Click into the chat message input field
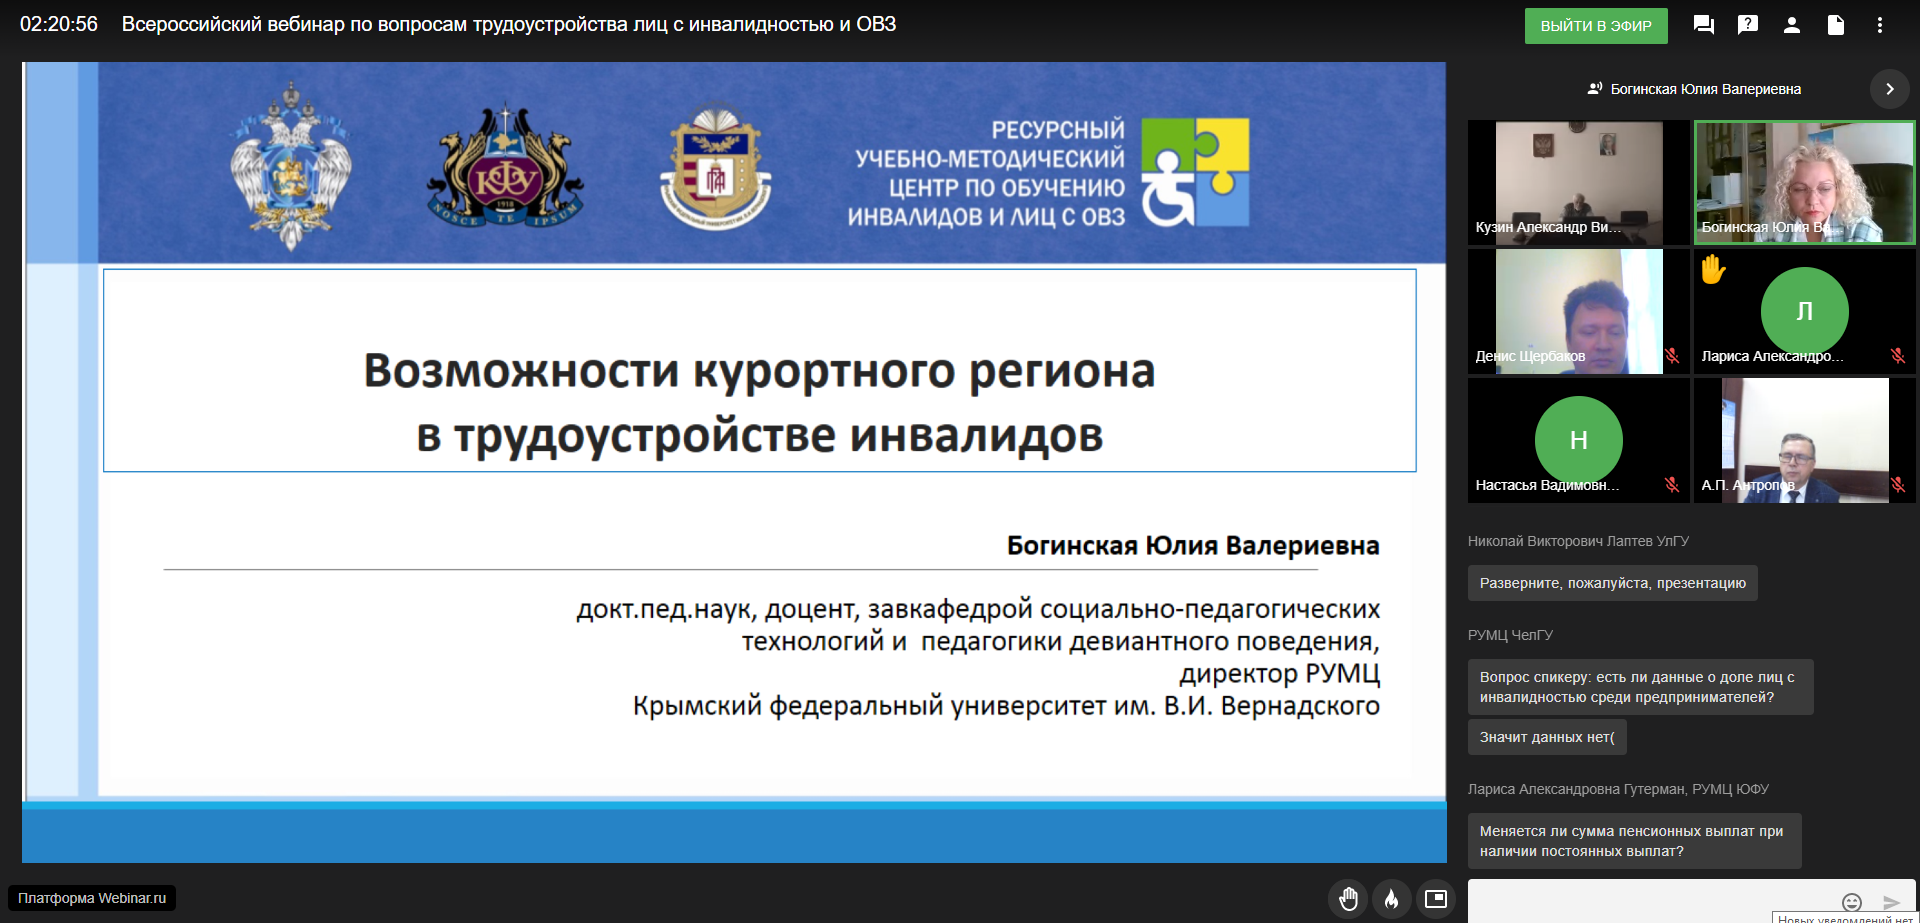 click(1650, 901)
